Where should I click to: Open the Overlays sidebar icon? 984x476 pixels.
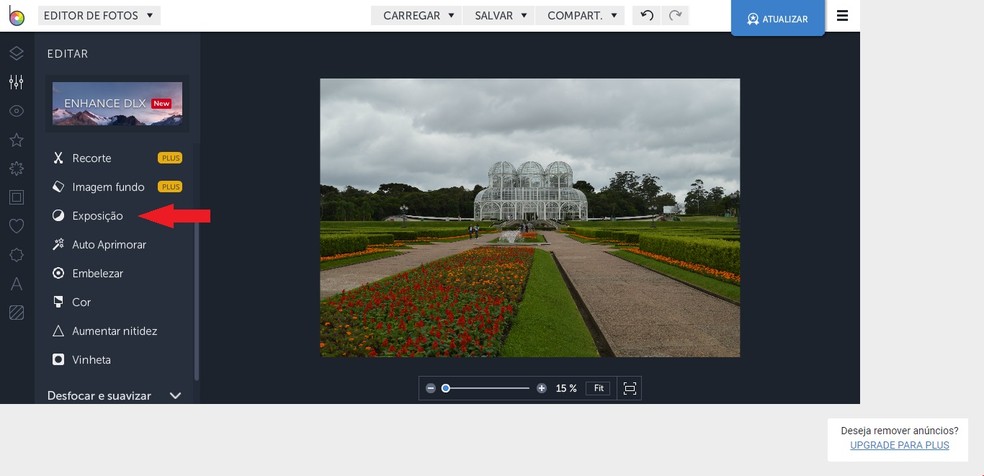tap(16, 255)
